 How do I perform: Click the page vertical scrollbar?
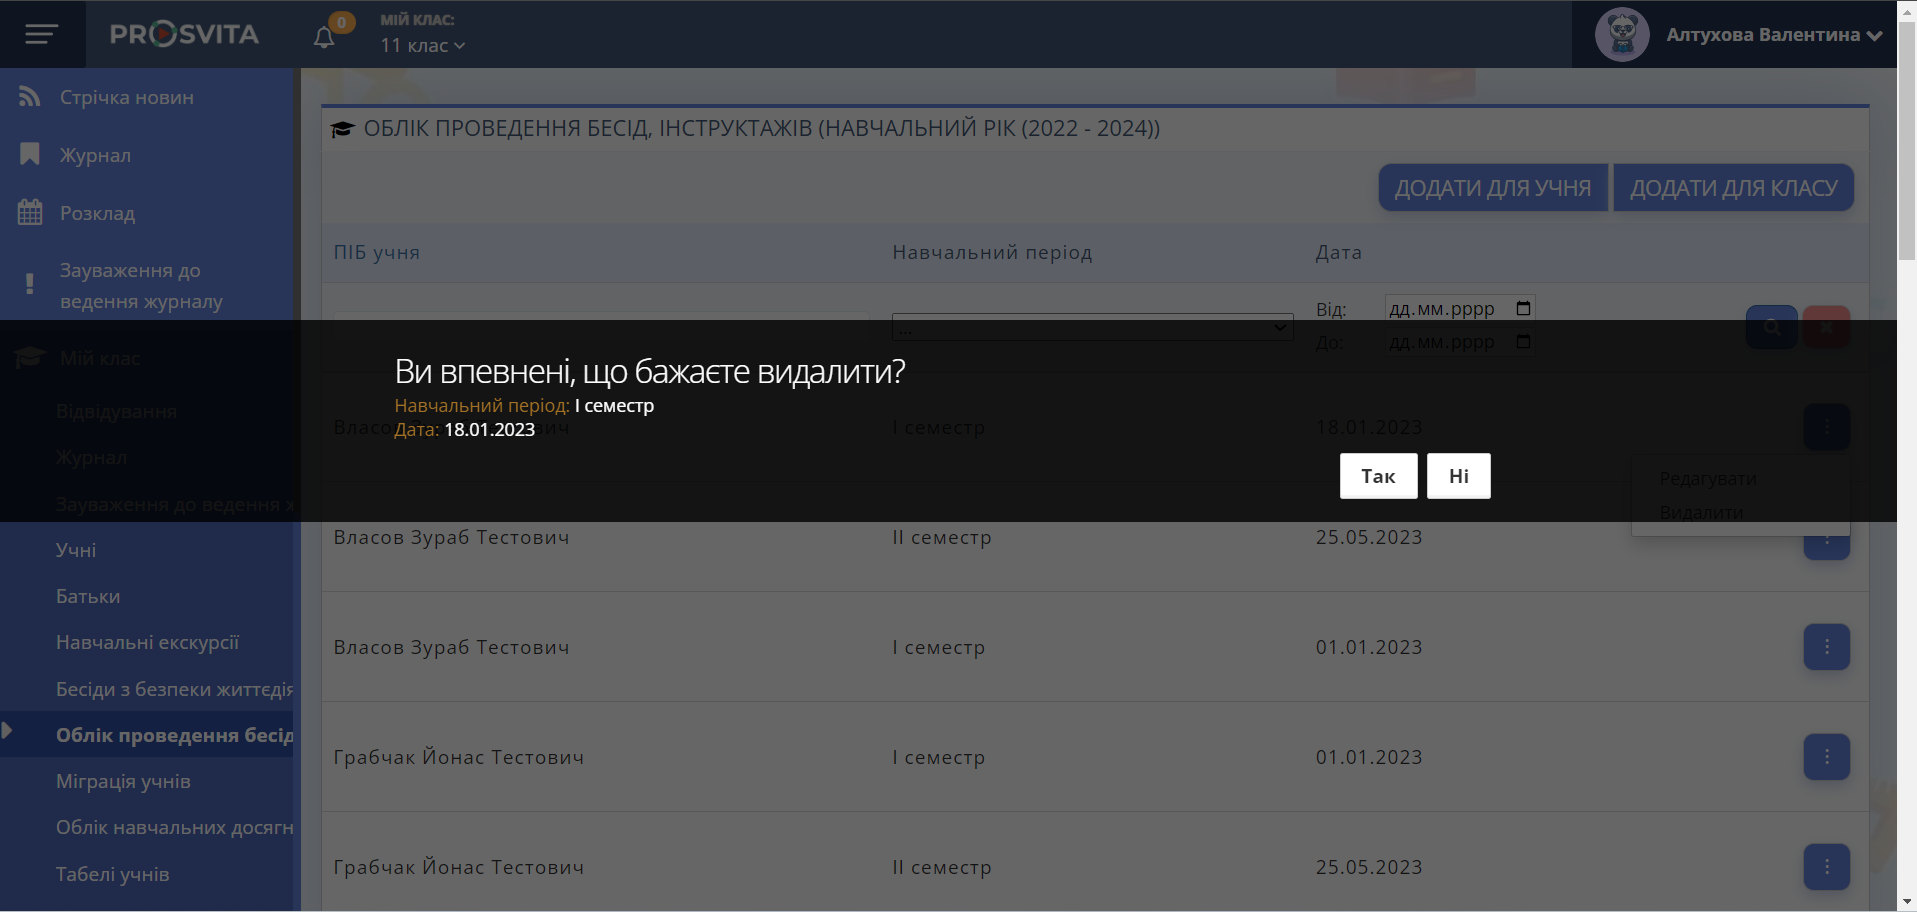[x=1906, y=140]
